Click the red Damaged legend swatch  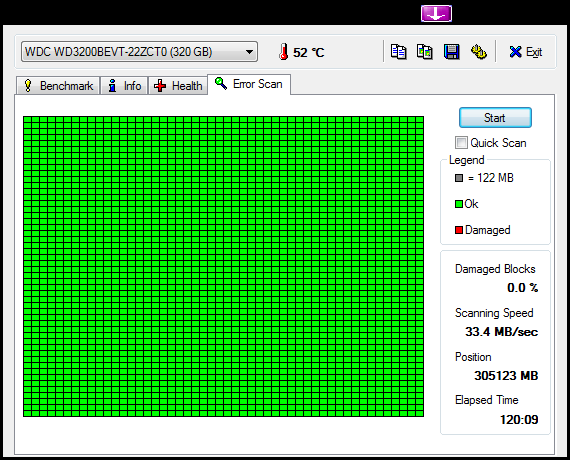click(459, 230)
